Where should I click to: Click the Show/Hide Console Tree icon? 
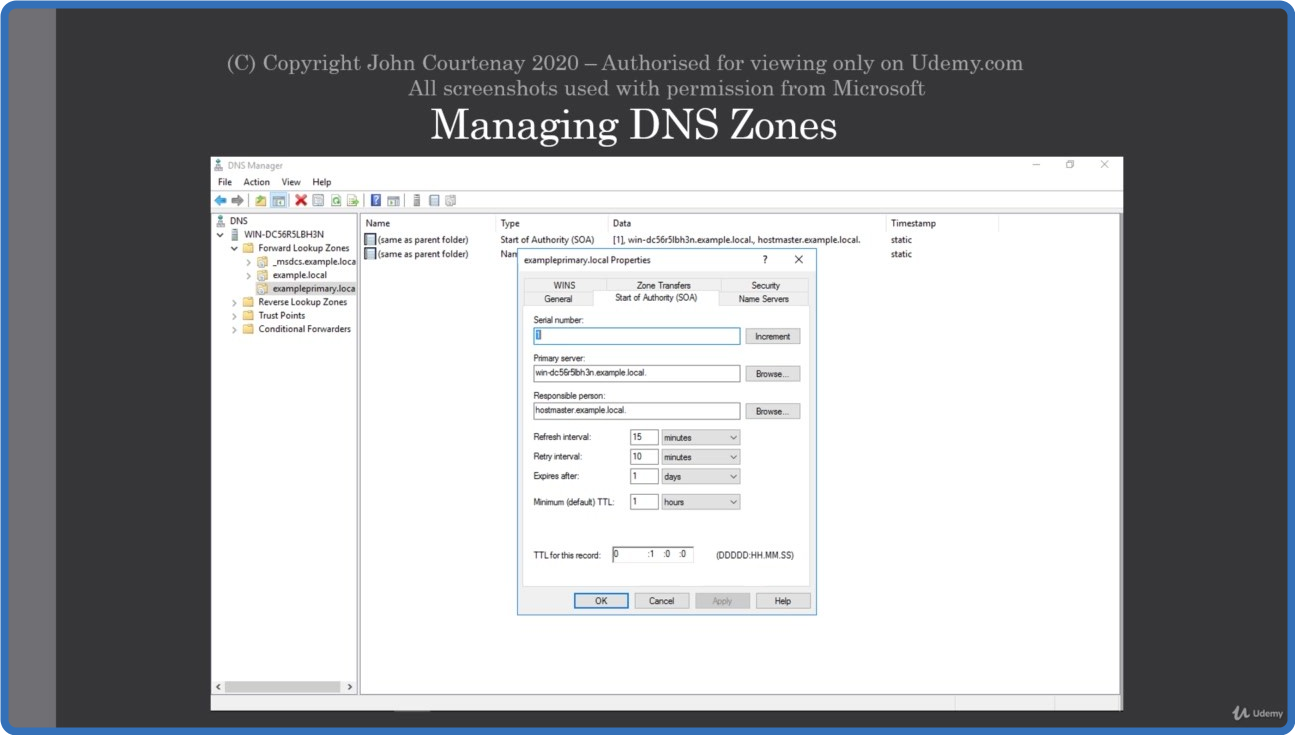tap(278, 201)
